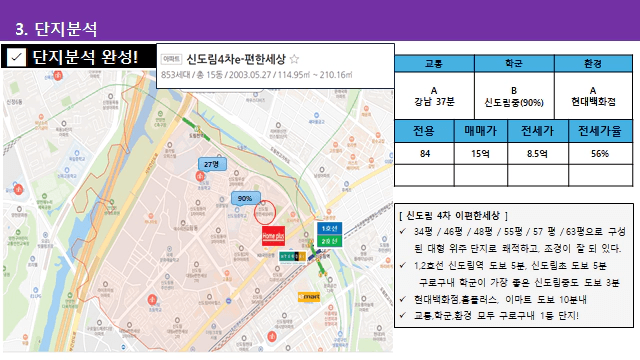This screenshot has width=640, height=360.
Task: Click the Home plus logo on the map
Action: pyautogui.click(x=273, y=236)
